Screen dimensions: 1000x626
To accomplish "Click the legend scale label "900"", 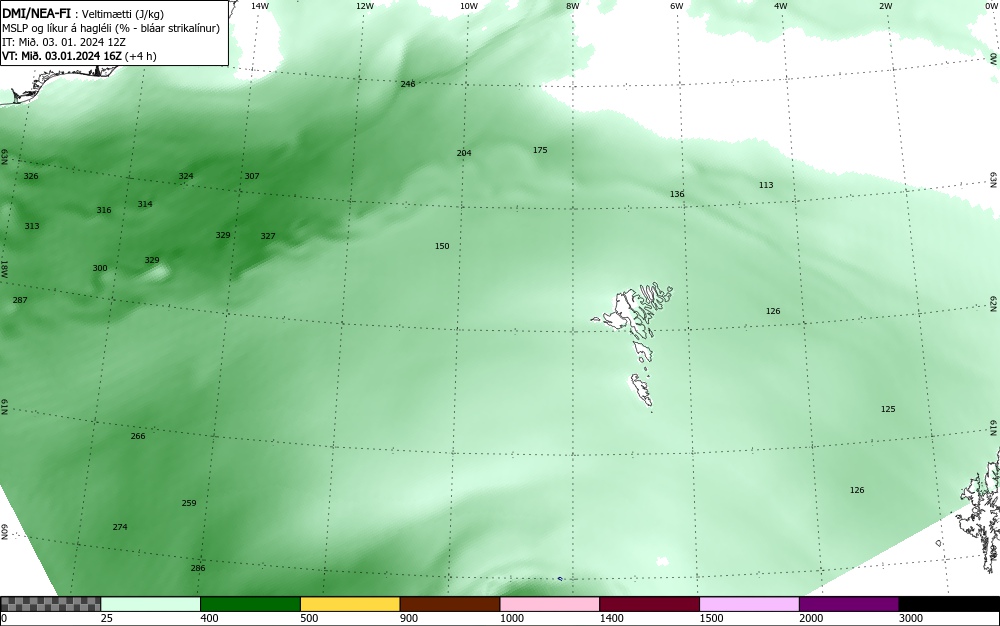I will click(x=409, y=618).
